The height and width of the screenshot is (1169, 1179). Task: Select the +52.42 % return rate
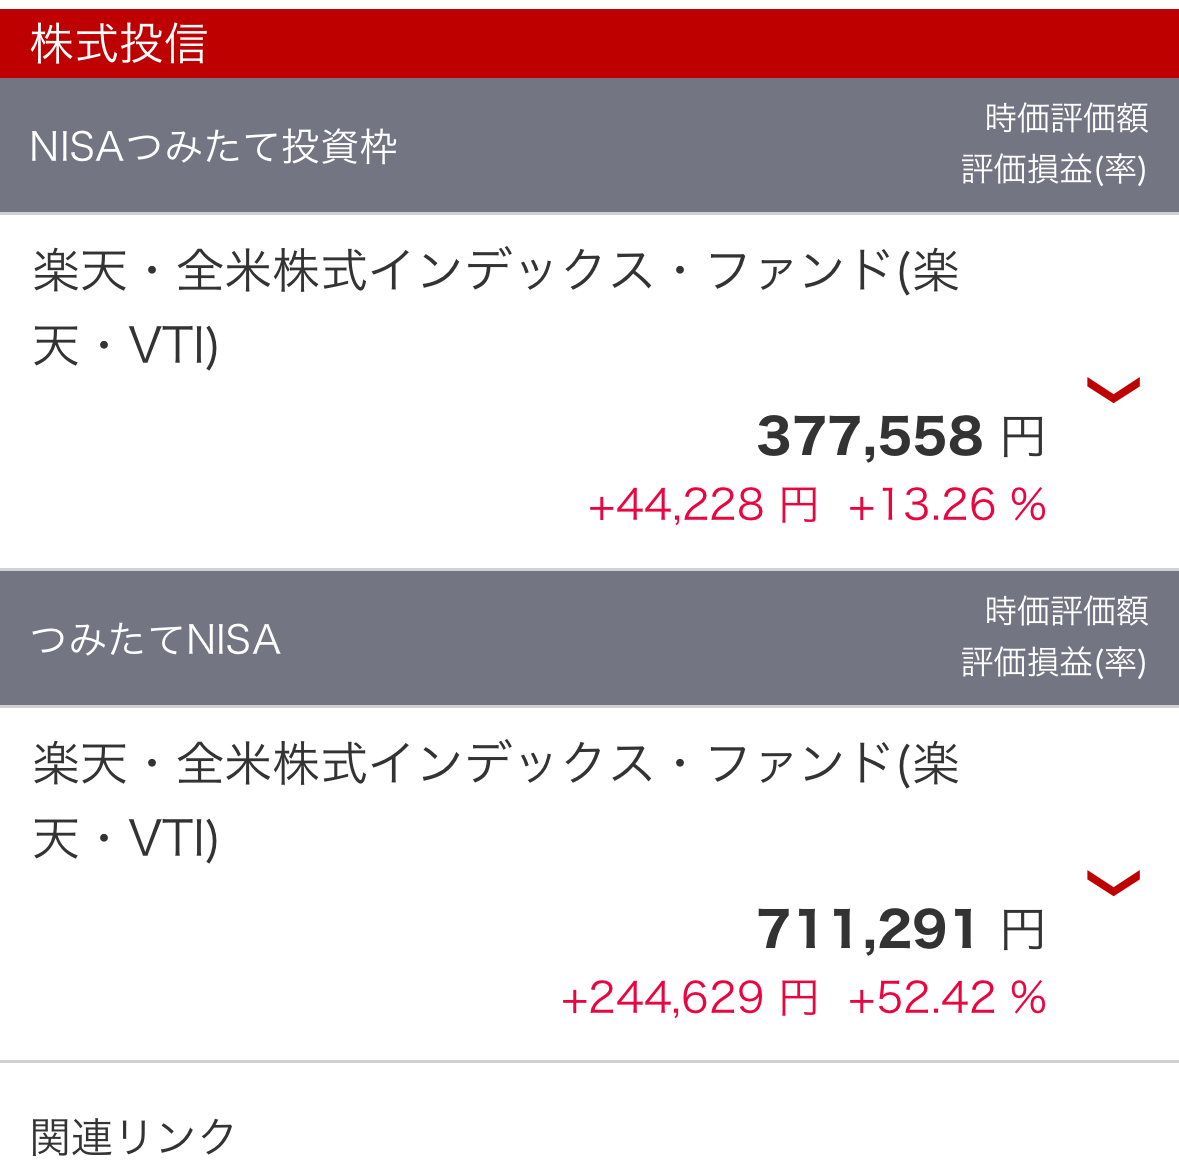pos(946,998)
